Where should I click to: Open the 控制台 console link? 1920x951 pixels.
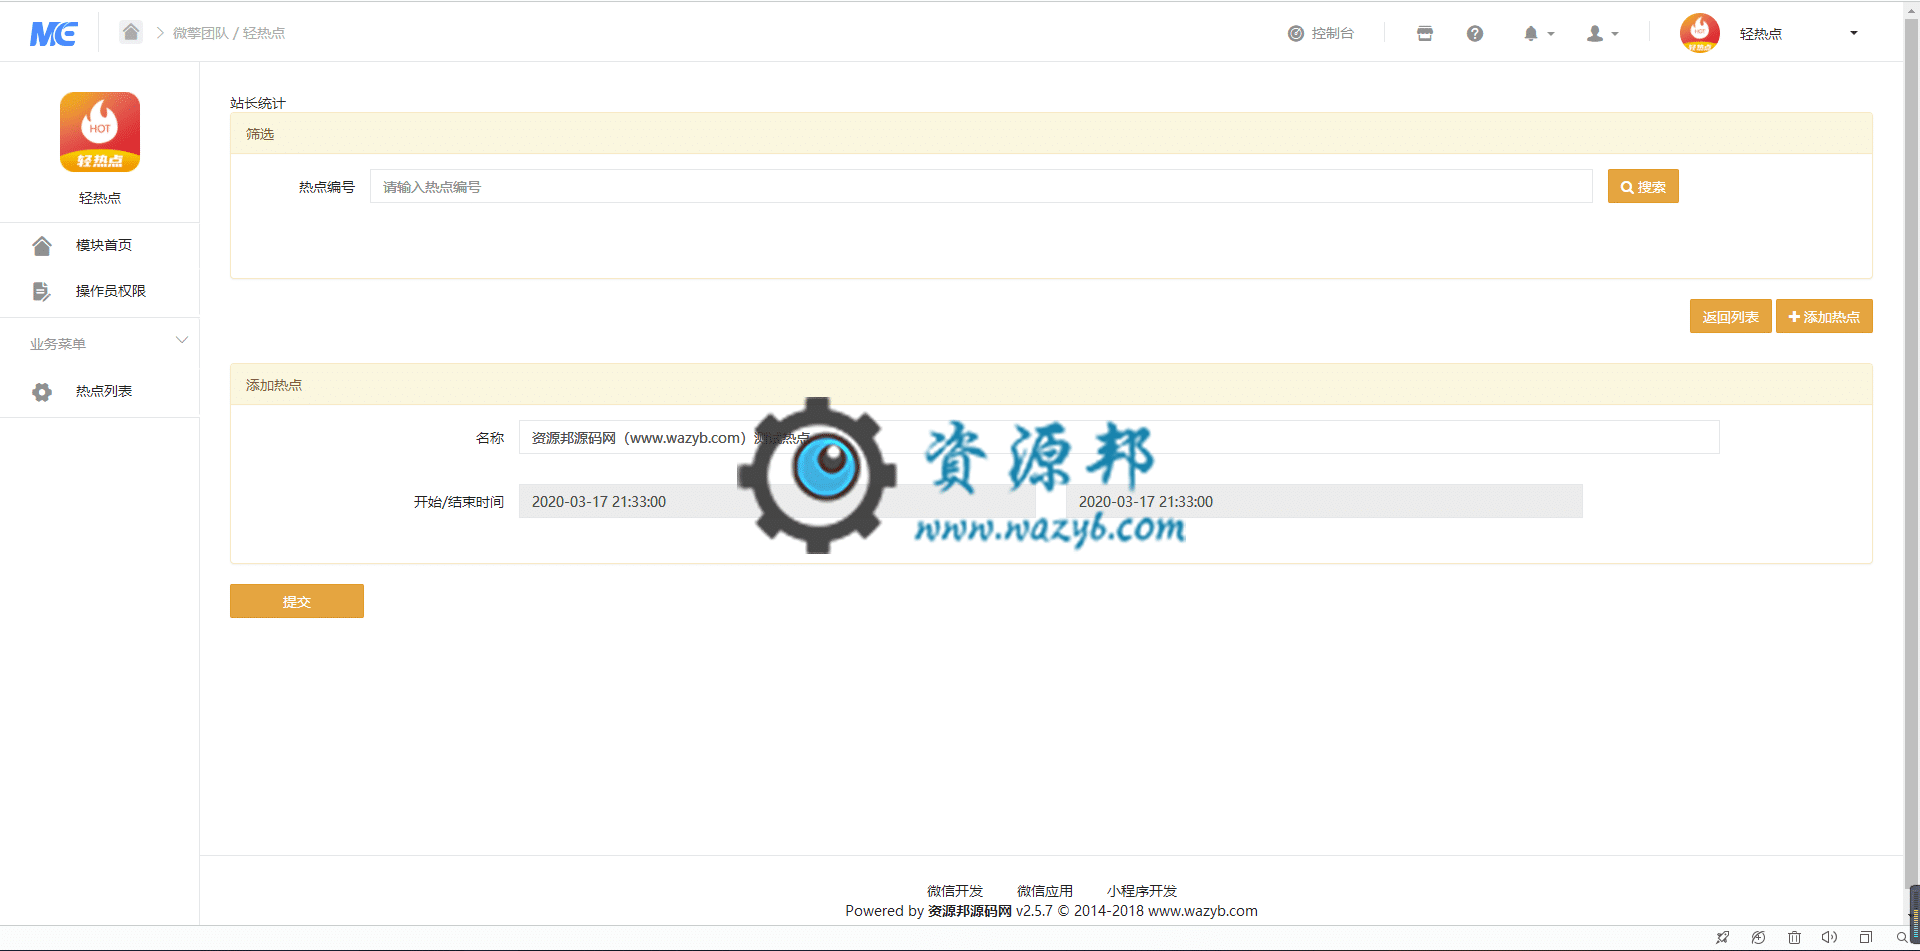click(x=1321, y=33)
